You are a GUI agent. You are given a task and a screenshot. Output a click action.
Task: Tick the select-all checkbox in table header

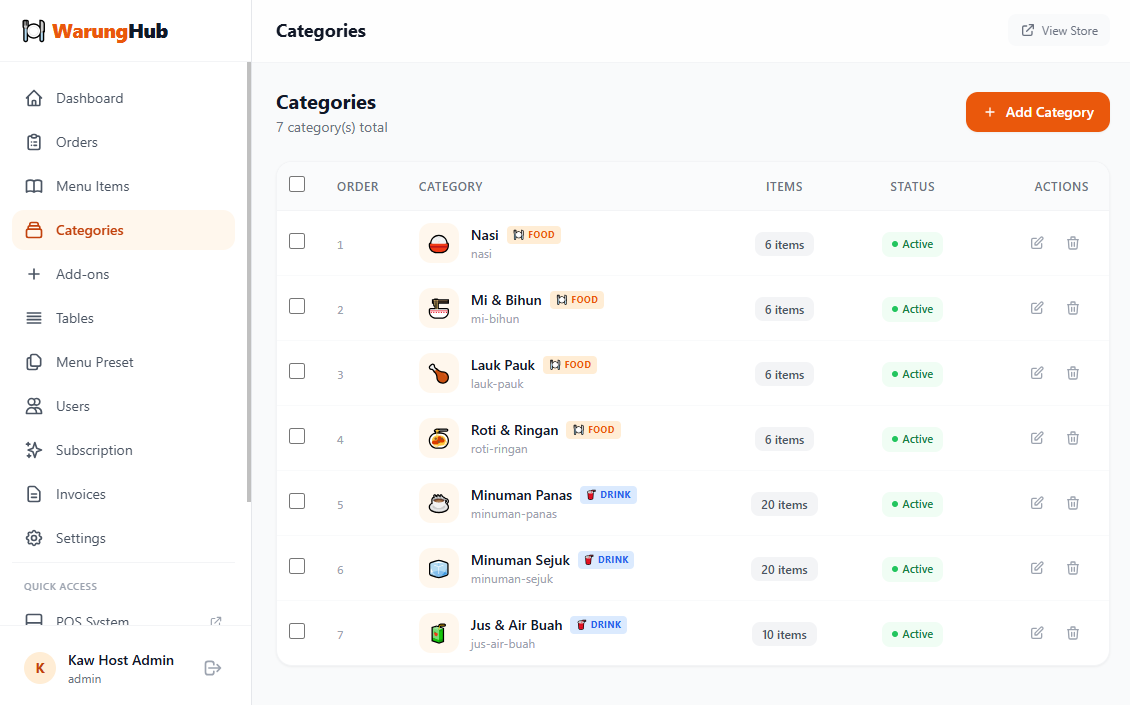(x=297, y=184)
